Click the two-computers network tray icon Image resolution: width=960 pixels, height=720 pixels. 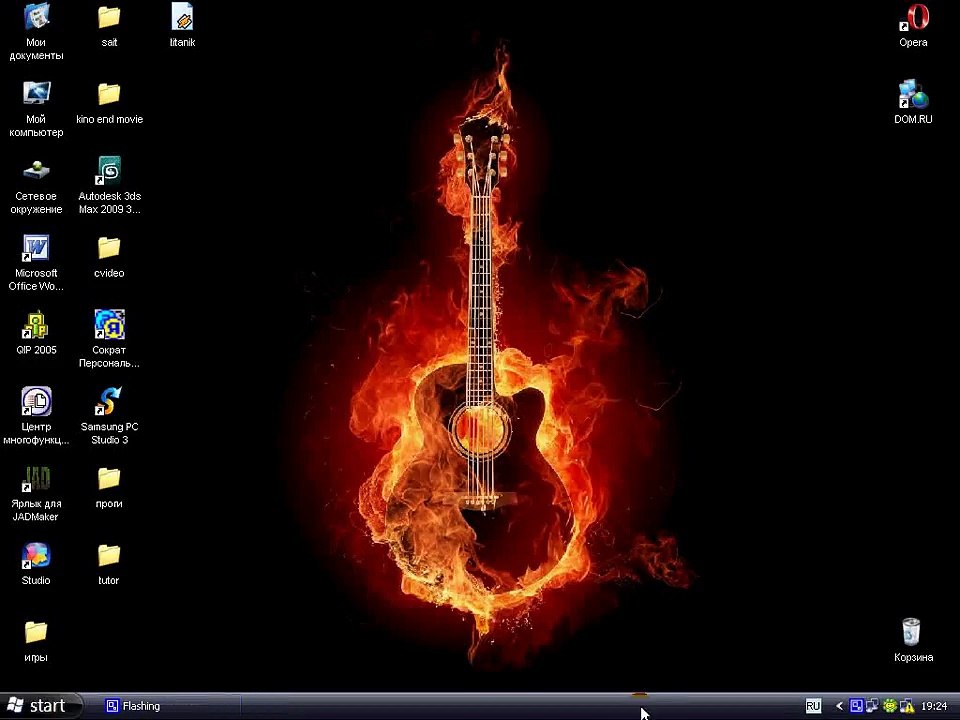click(872, 706)
